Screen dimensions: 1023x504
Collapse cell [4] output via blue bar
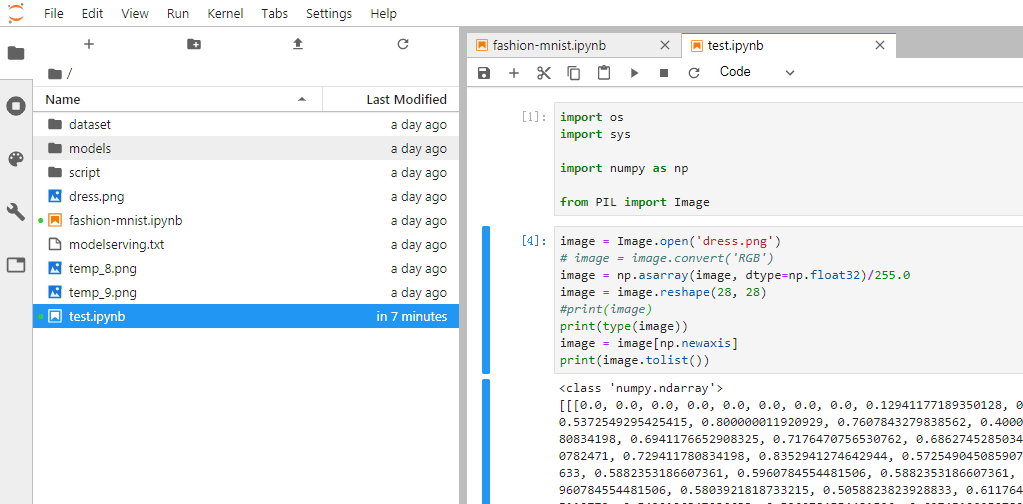(485, 441)
